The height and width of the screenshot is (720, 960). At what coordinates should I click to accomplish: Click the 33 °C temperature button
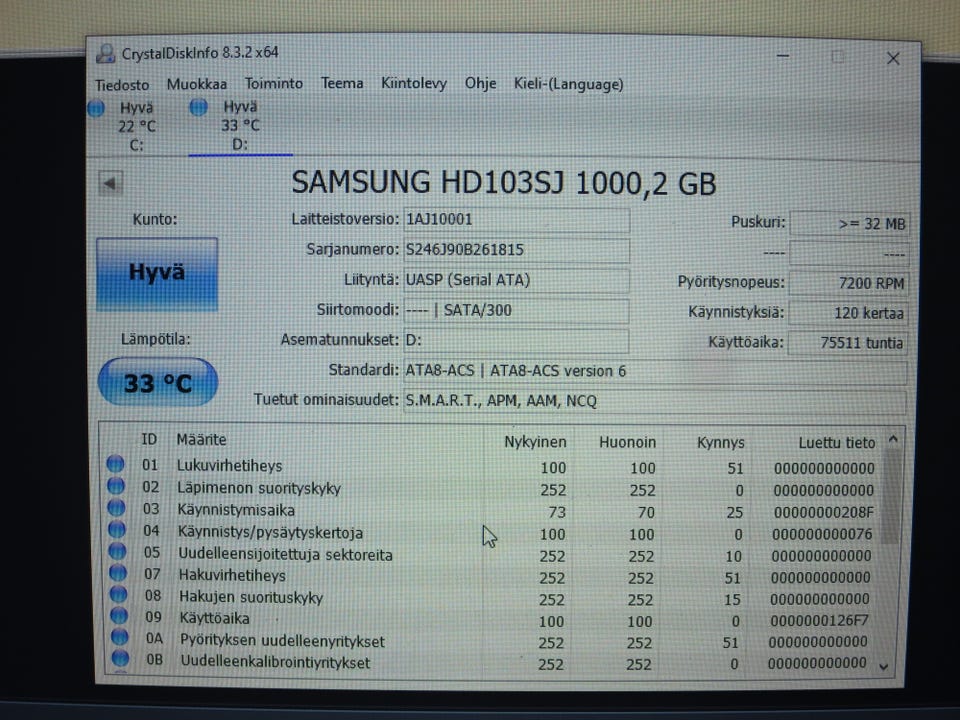(x=157, y=382)
